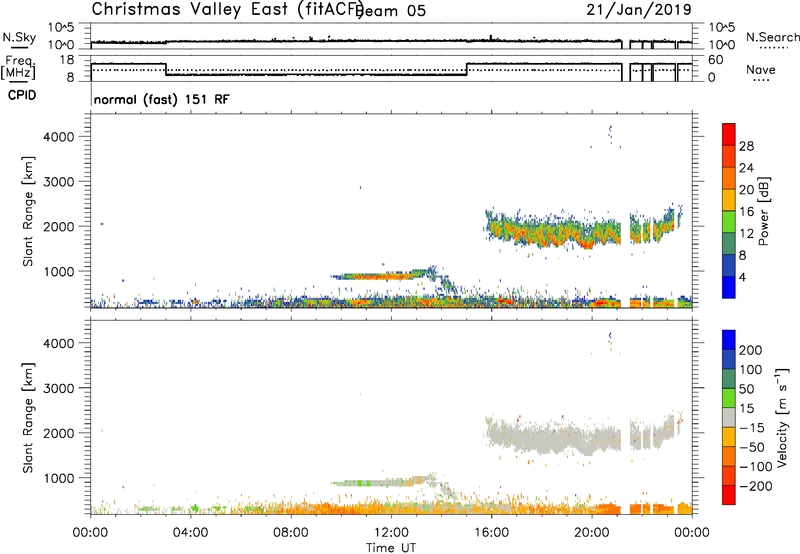
Task: Pick the red top segment of Power colorbar
Action: 729,134
